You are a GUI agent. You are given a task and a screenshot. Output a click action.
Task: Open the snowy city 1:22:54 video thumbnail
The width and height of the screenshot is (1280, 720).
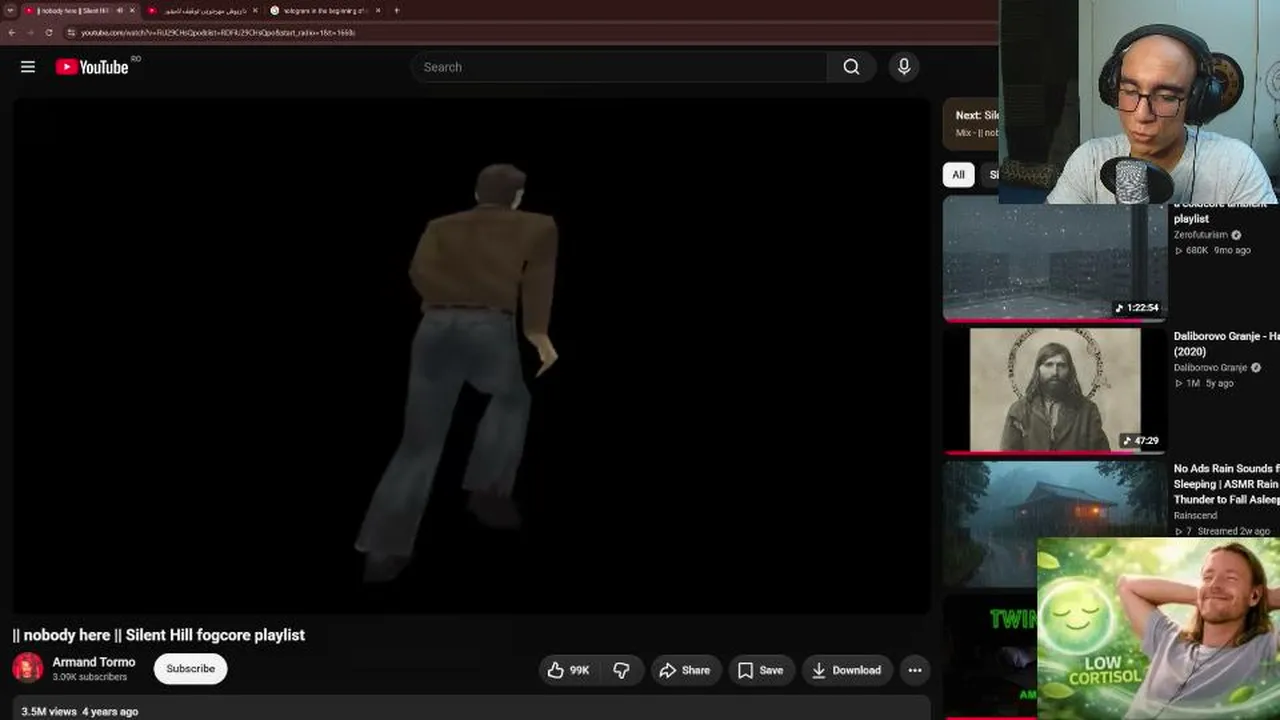click(x=1055, y=259)
